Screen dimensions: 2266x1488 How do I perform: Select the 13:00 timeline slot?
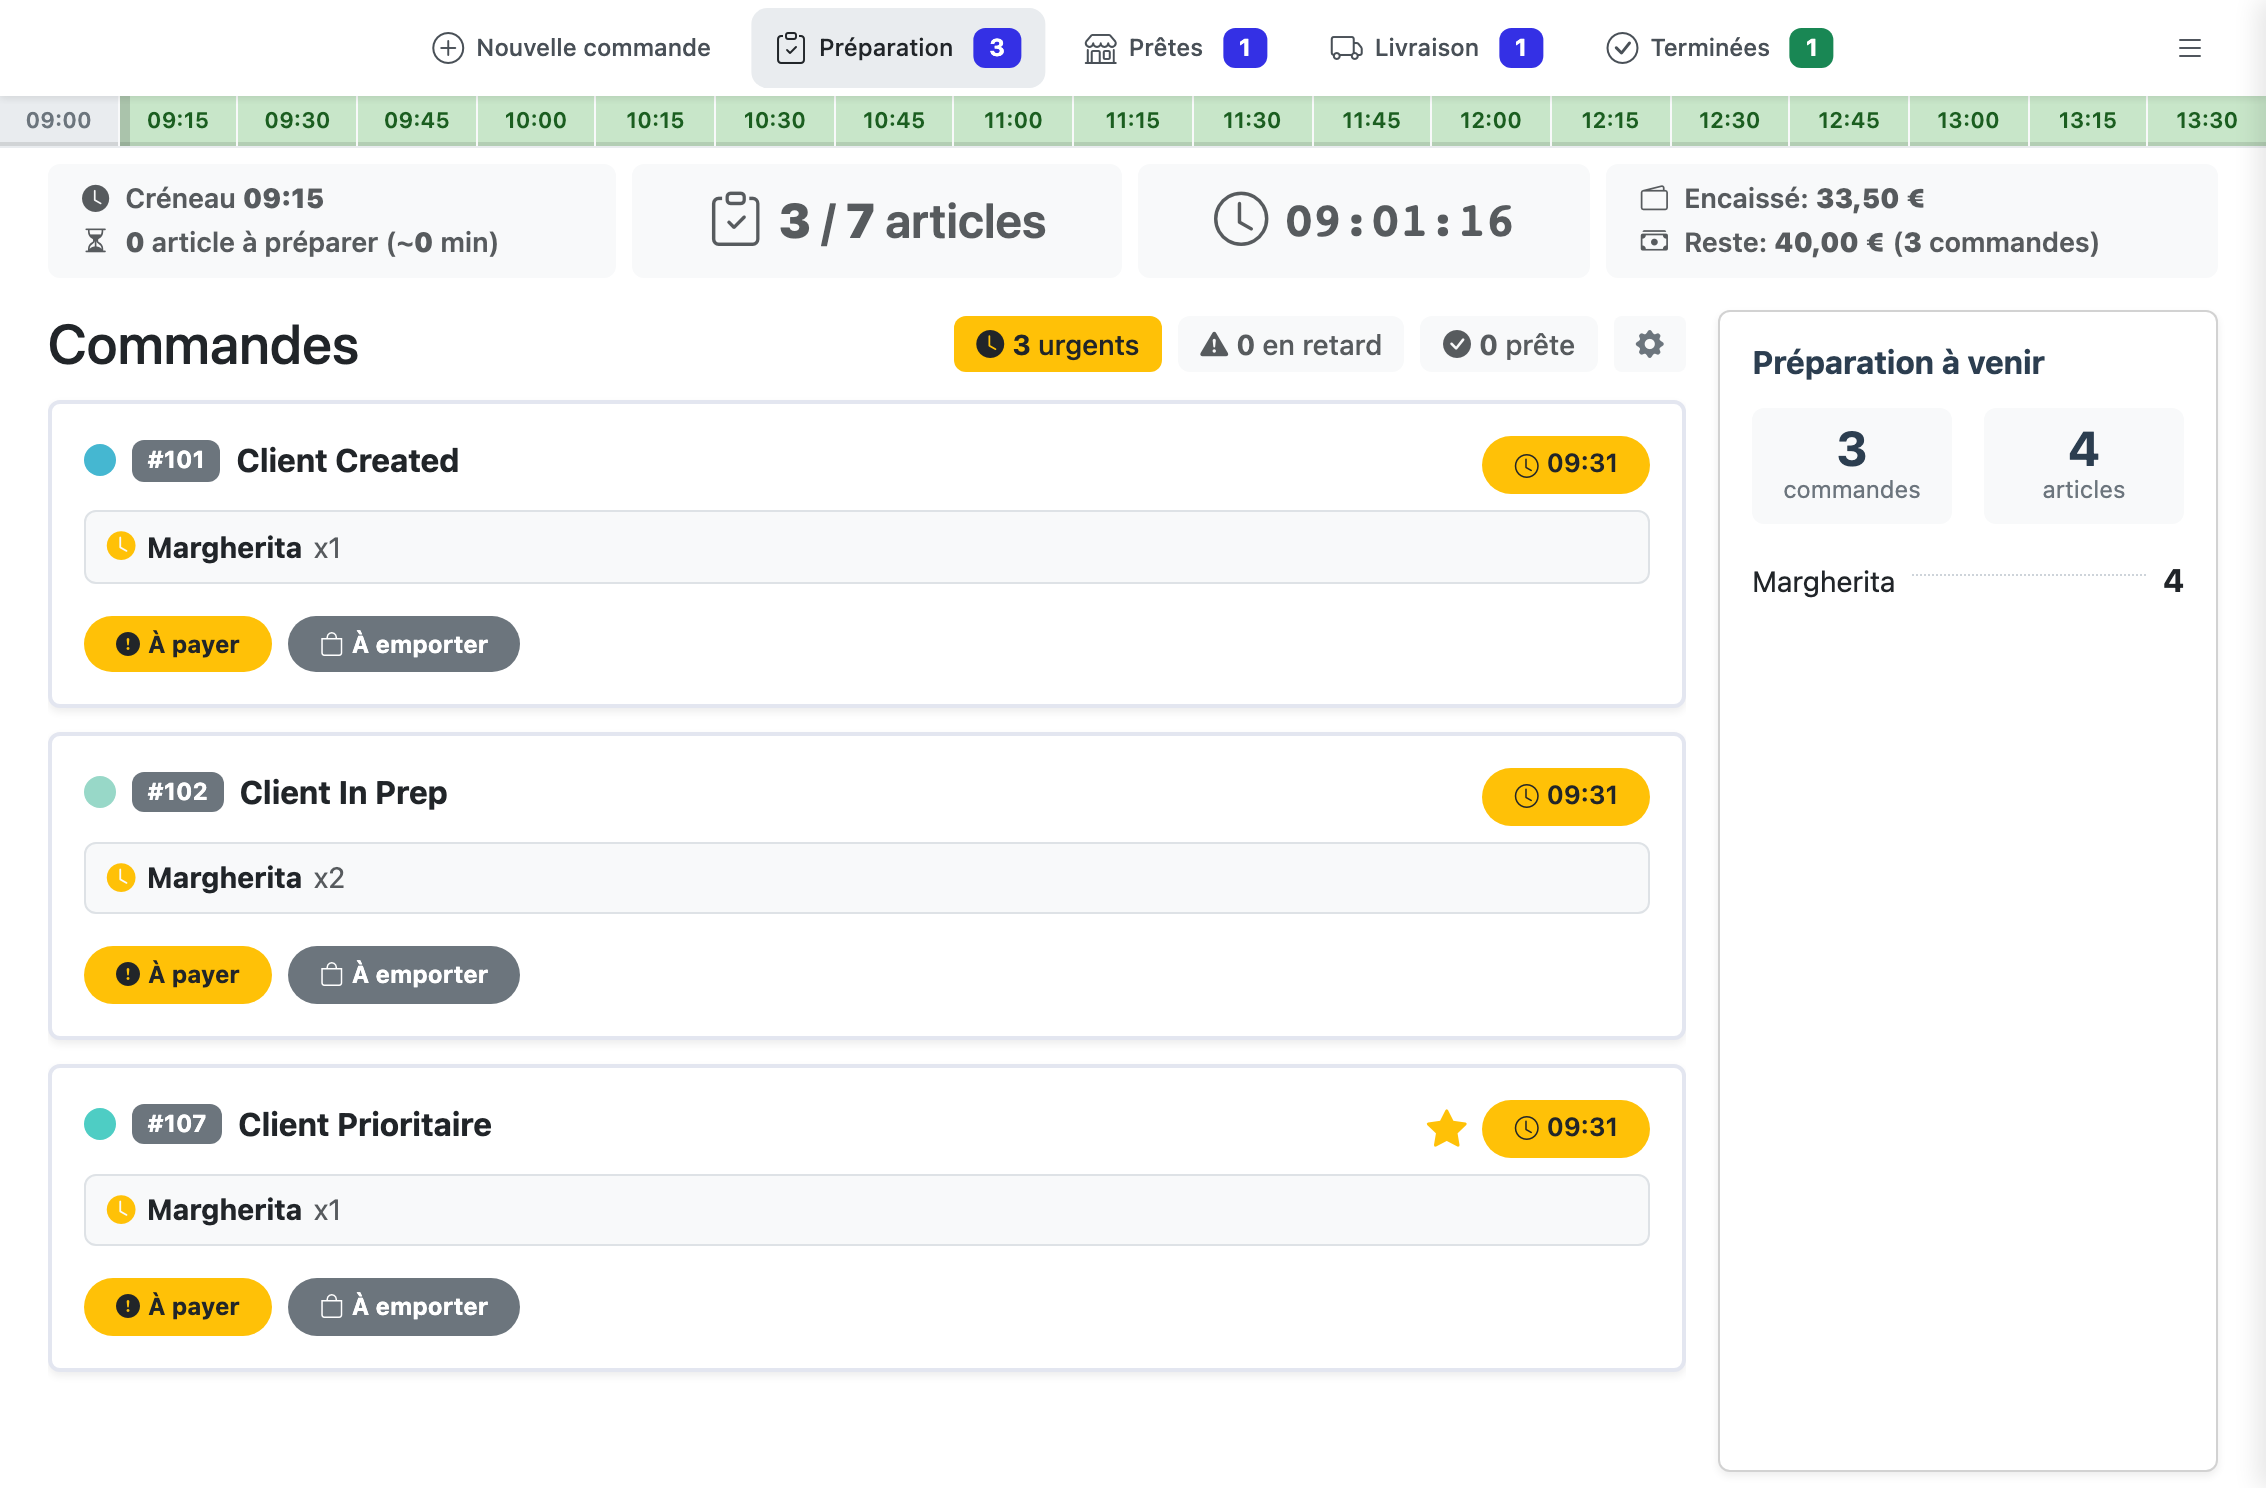coord(1968,120)
